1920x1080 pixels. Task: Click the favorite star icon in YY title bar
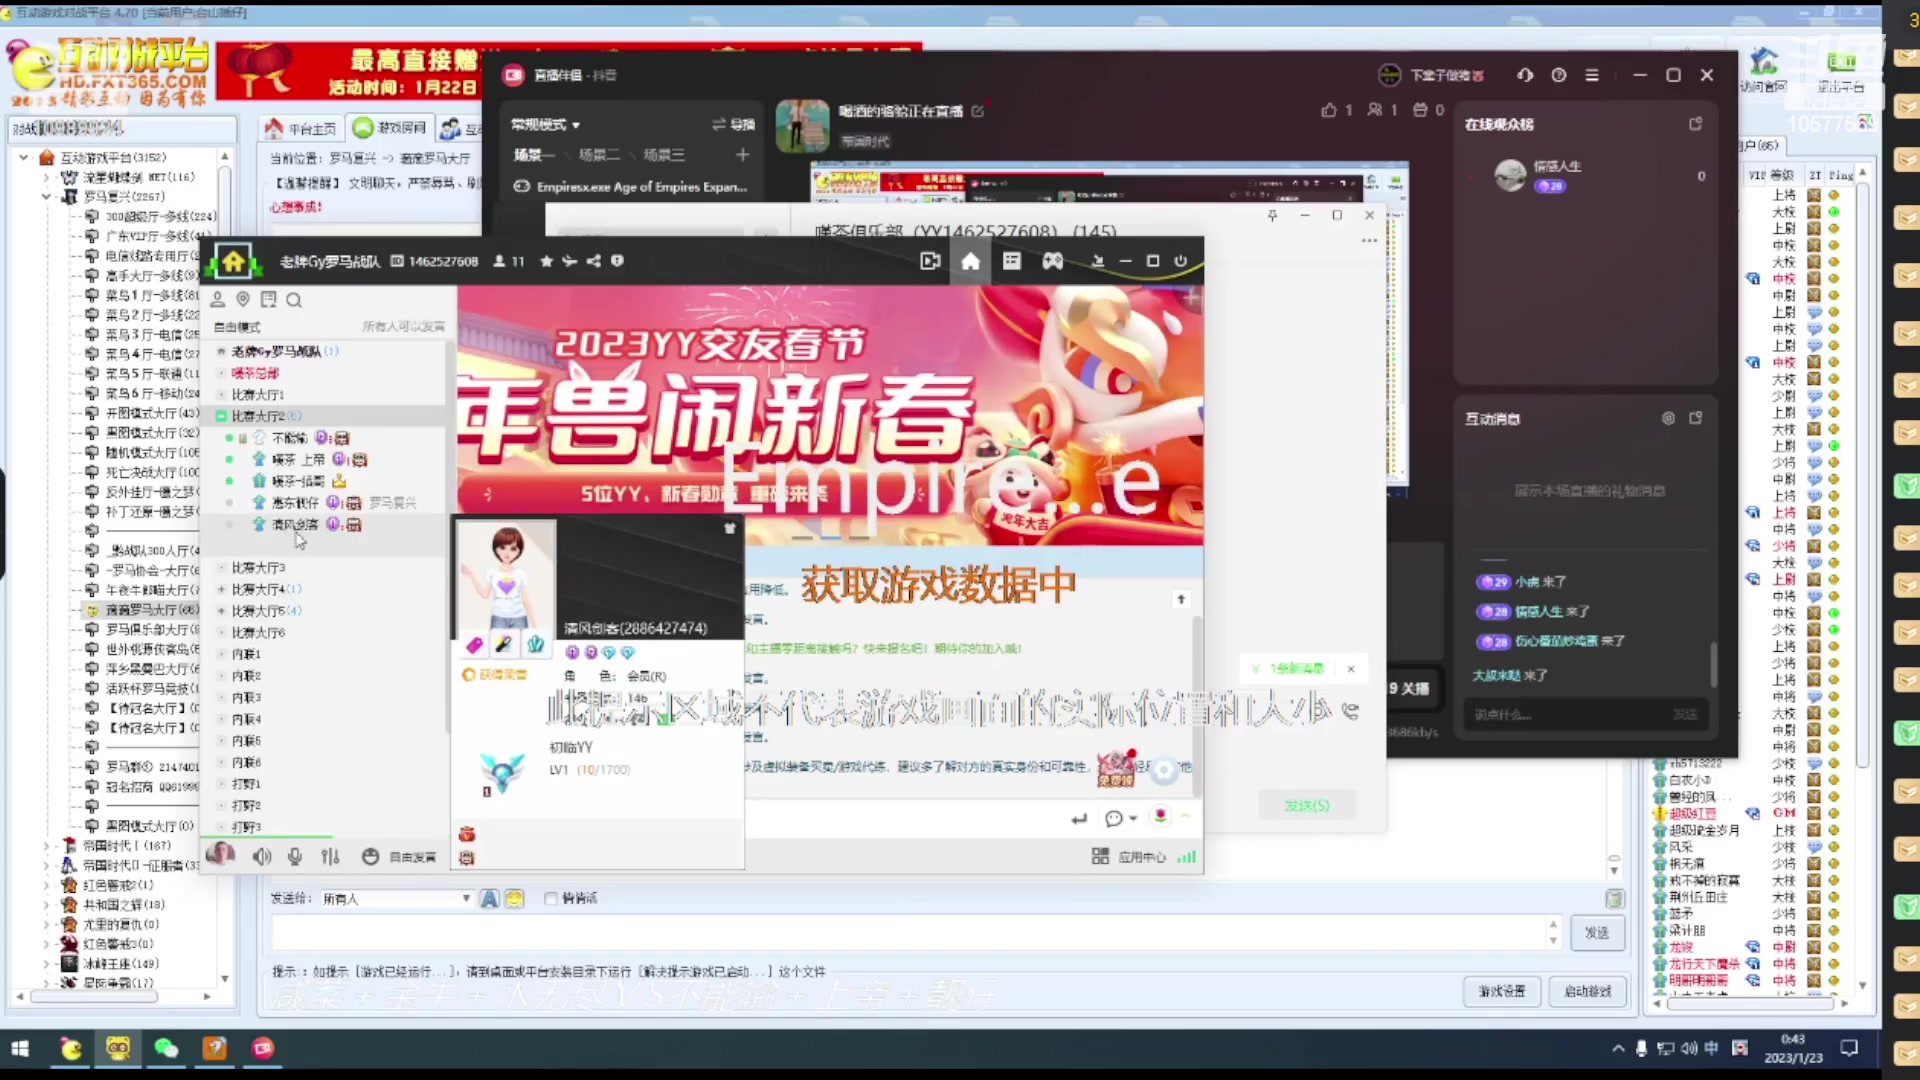(x=546, y=261)
